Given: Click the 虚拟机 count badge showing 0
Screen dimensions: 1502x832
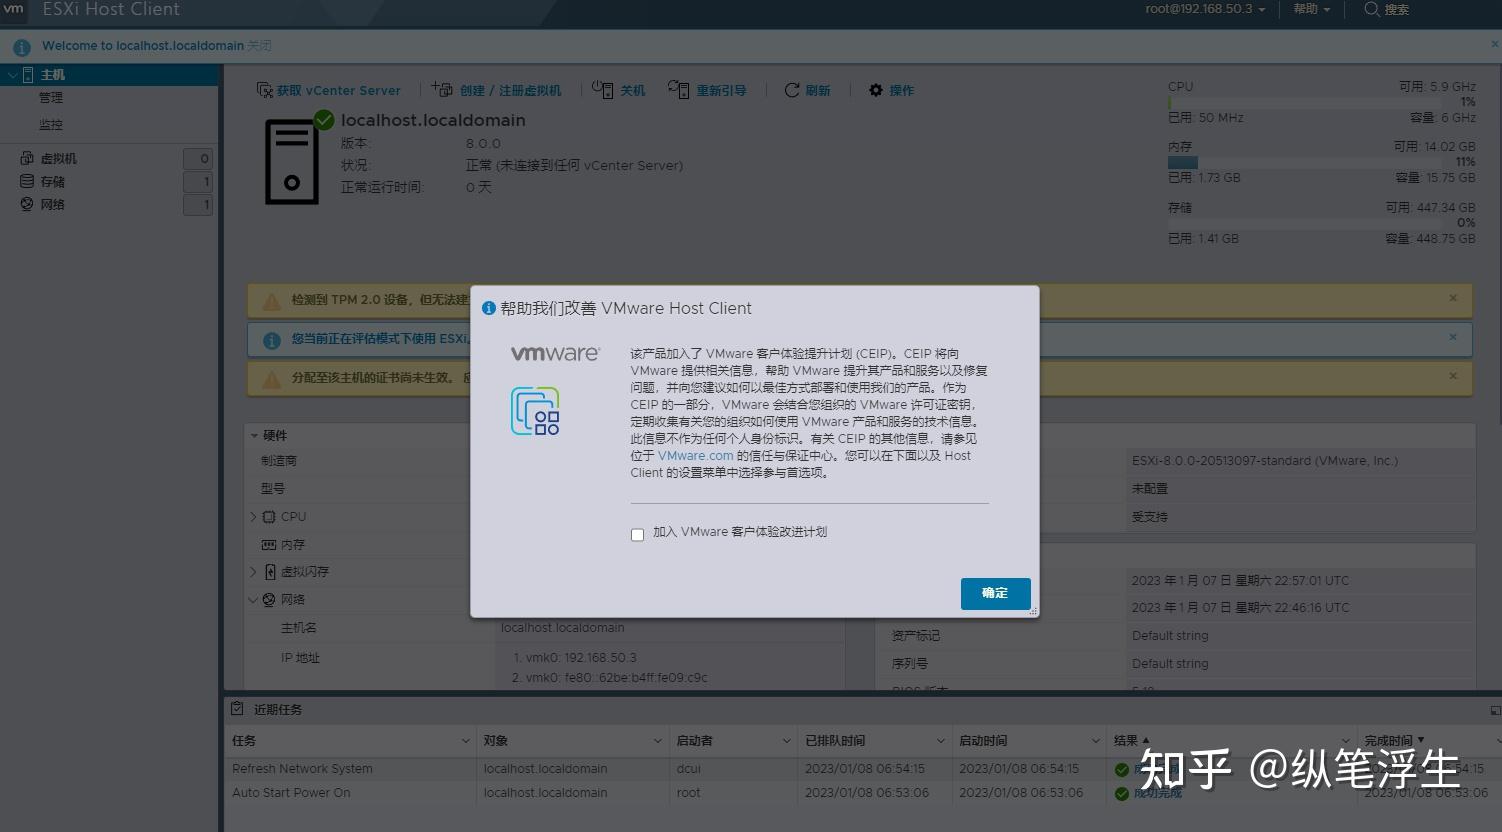Looking at the screenshot, I should click(x=198, y=159).
